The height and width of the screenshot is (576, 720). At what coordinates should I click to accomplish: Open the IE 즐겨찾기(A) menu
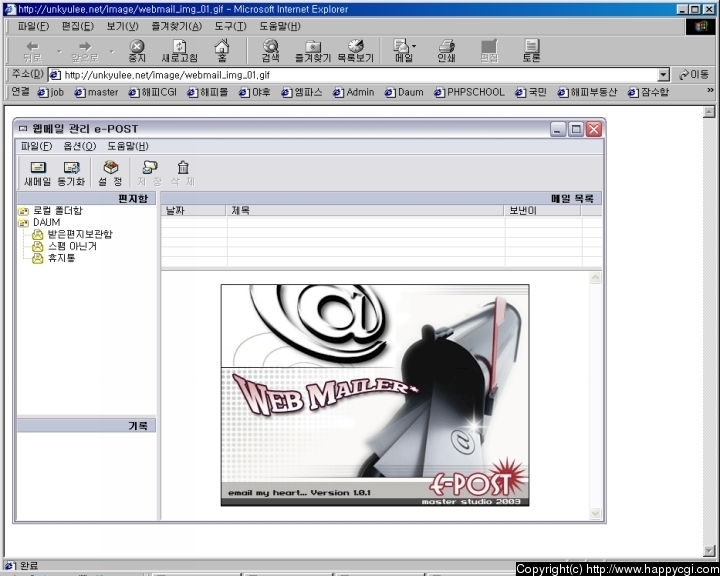[x=177, y=26]
